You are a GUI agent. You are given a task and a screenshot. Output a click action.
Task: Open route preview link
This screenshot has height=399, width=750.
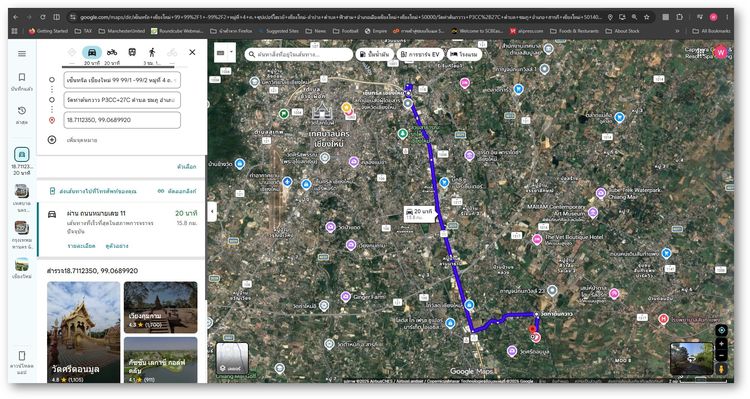click(x=117, y=245)
